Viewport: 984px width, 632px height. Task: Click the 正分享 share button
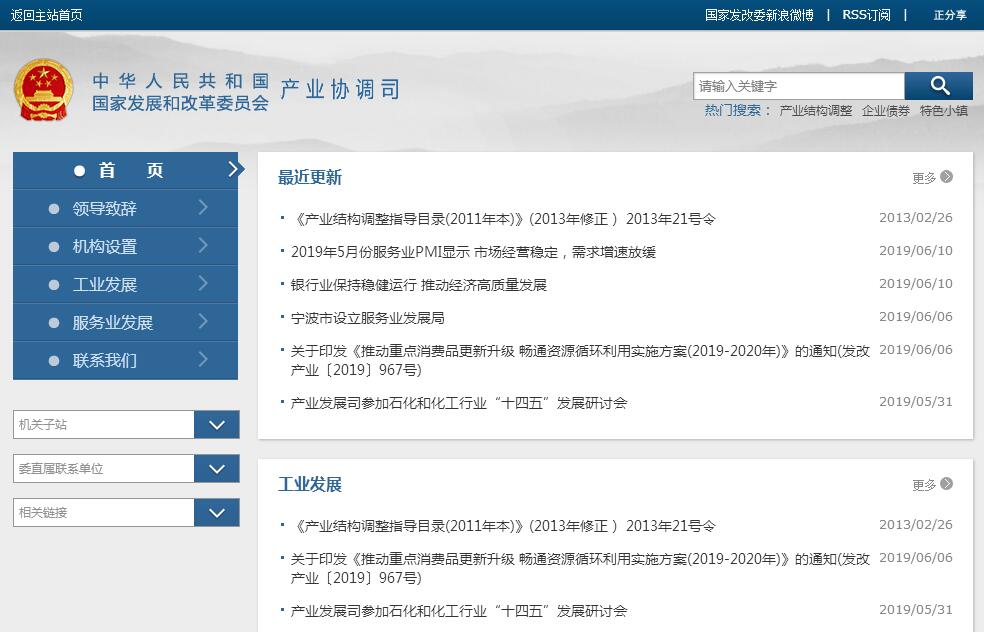tap(949, 15)
